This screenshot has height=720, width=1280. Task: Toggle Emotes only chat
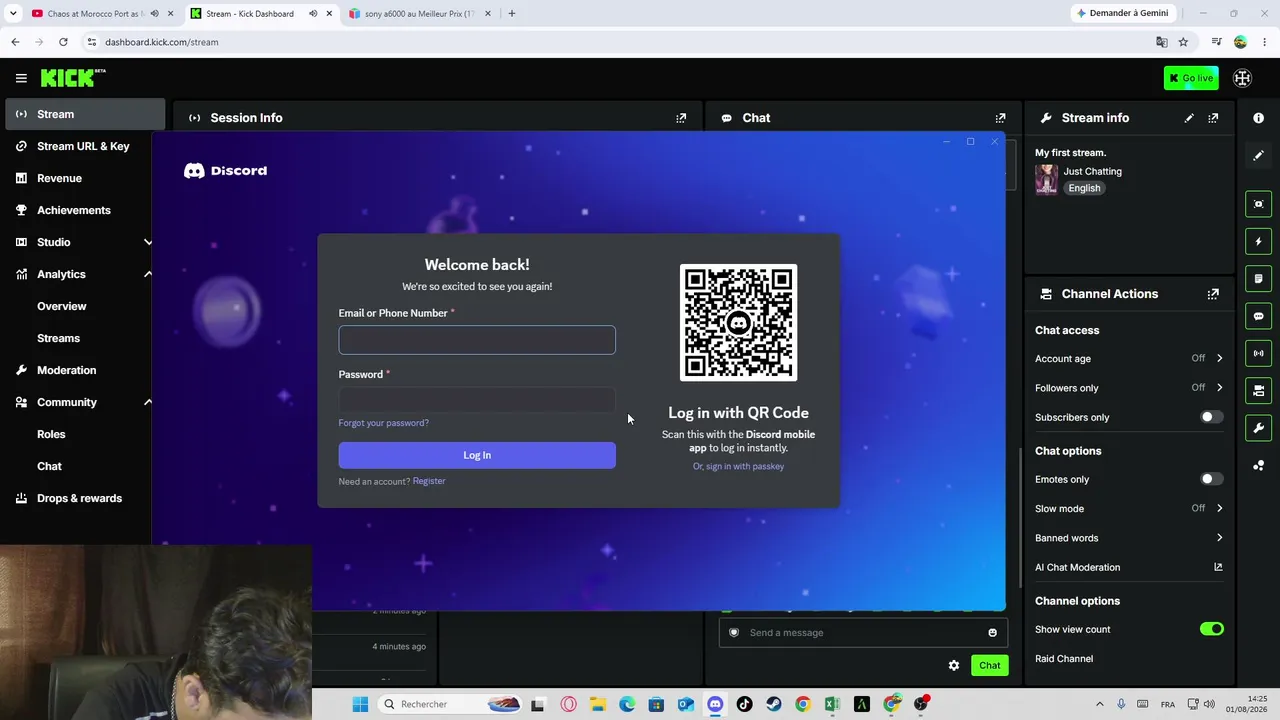pyautogui.click(x=1211, y=479)
